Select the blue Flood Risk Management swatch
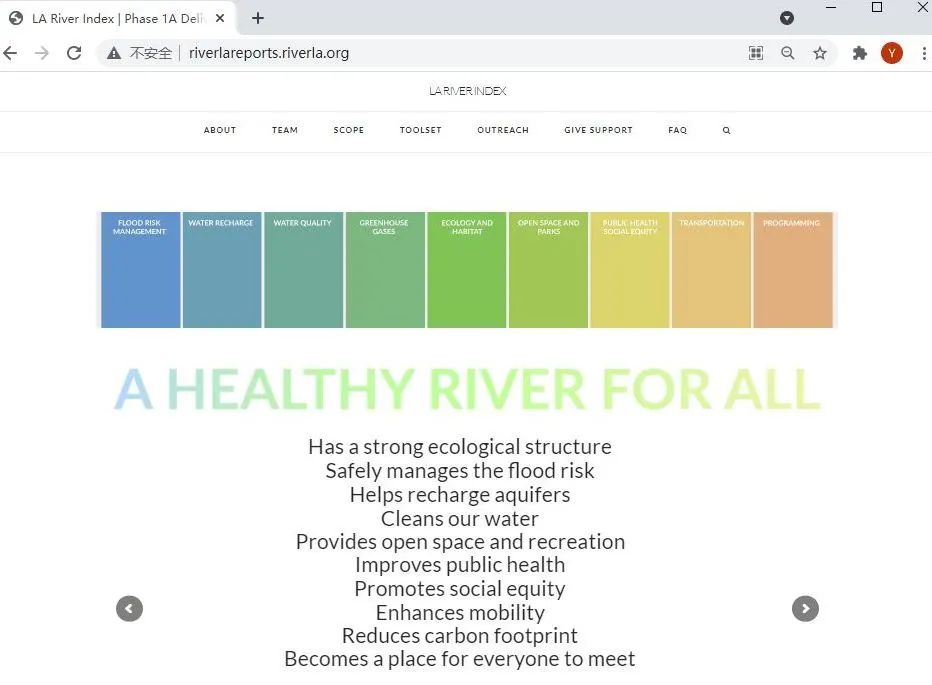This screenshot has height=685, width=932. click(140, 270)
